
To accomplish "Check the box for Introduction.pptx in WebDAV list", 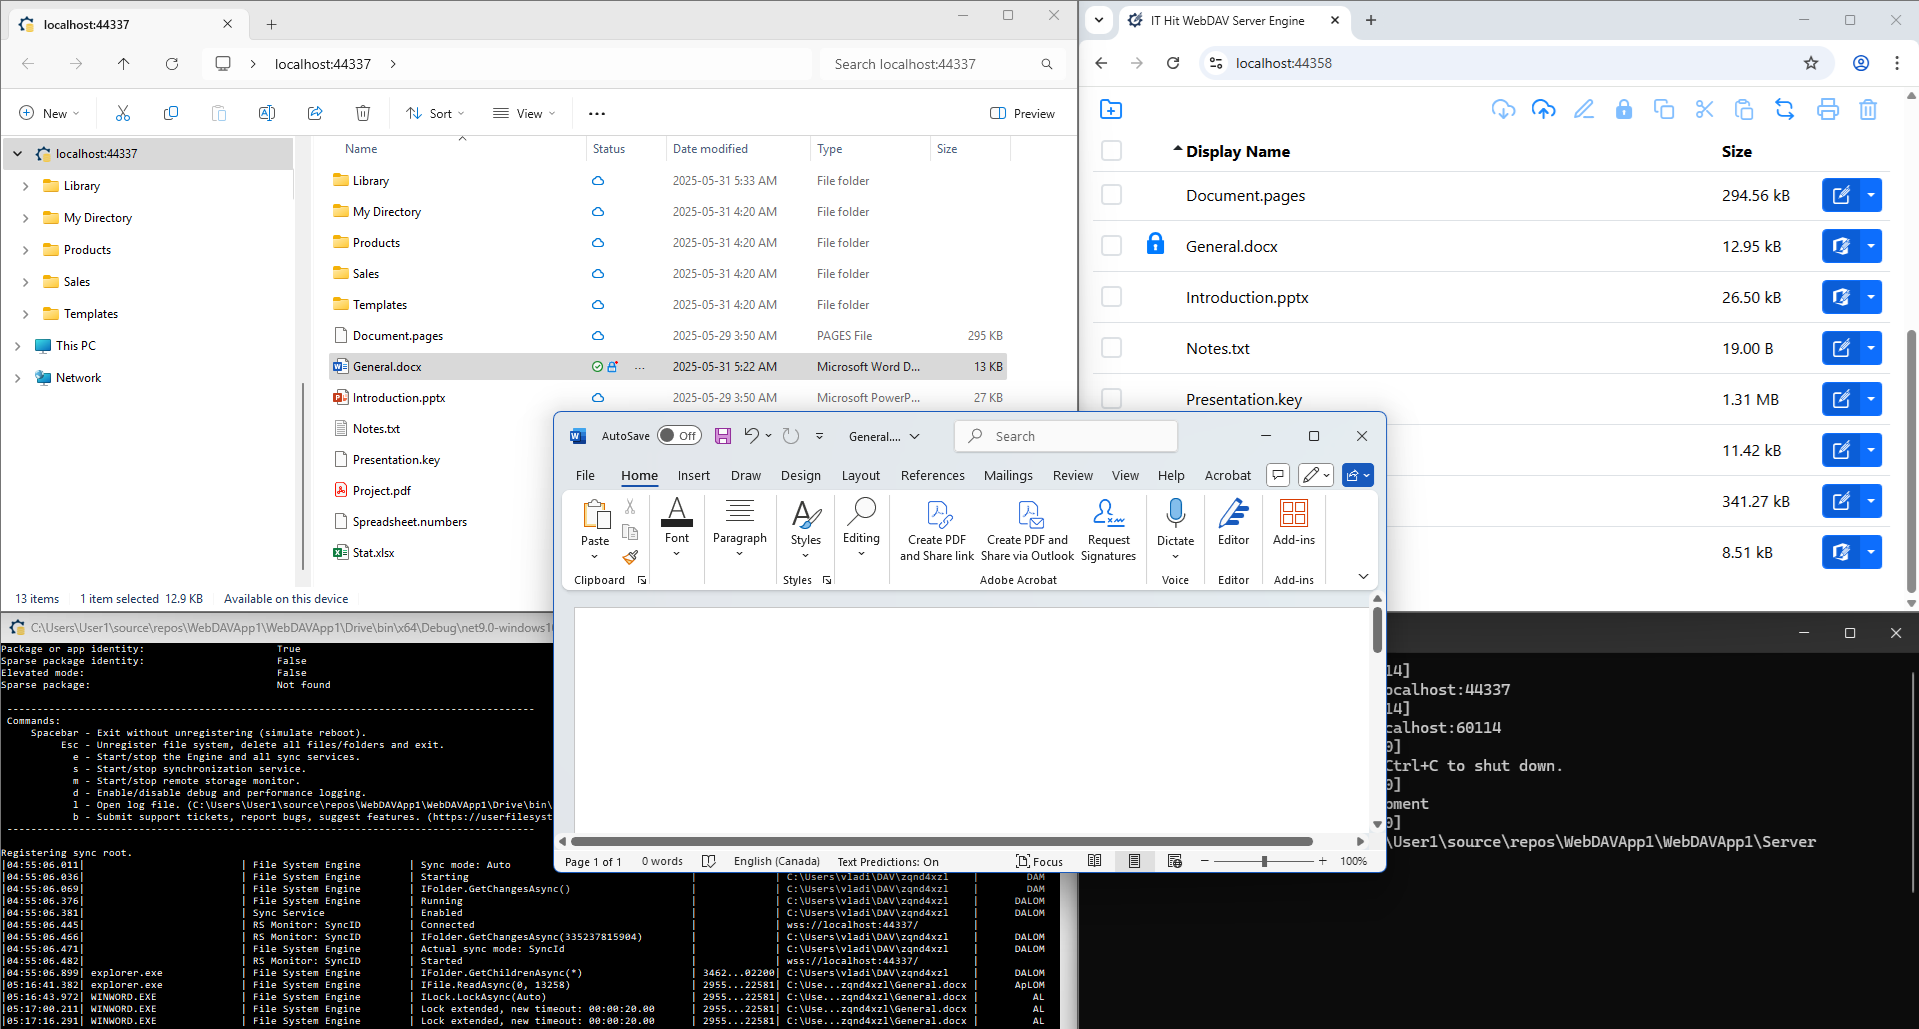I will [x=1111, y=297].
